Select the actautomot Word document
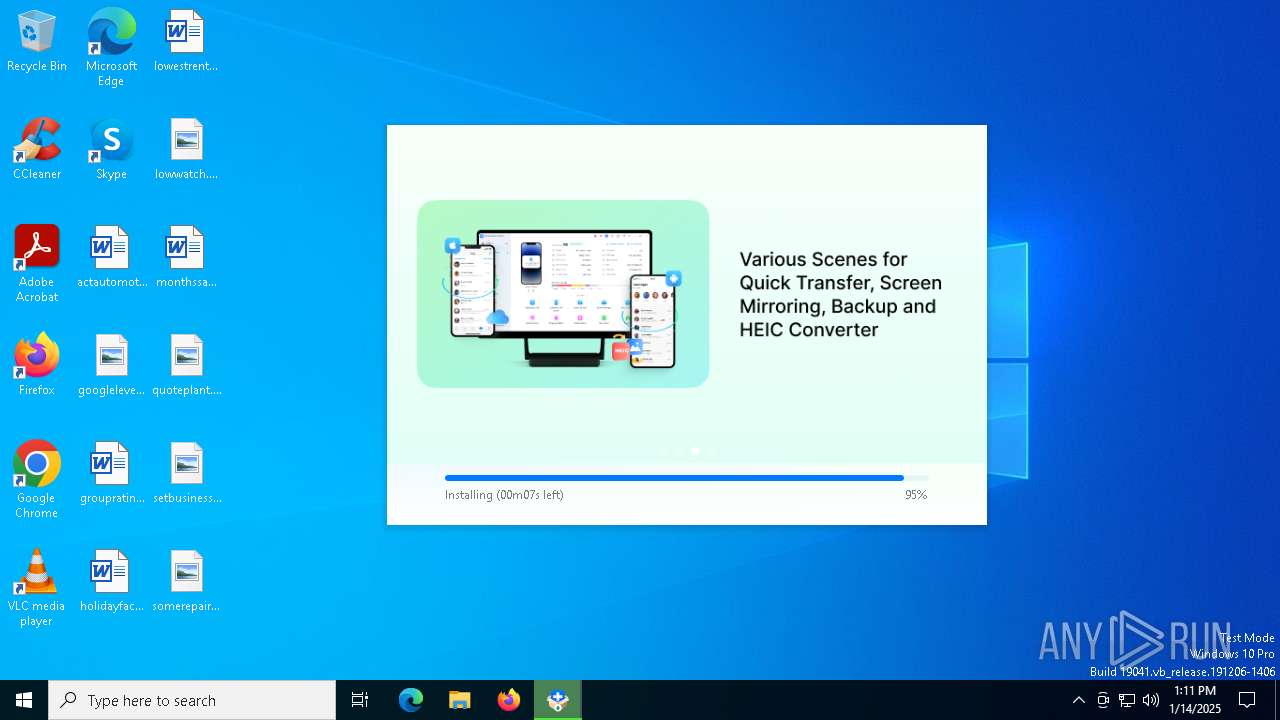 (111, 258)
